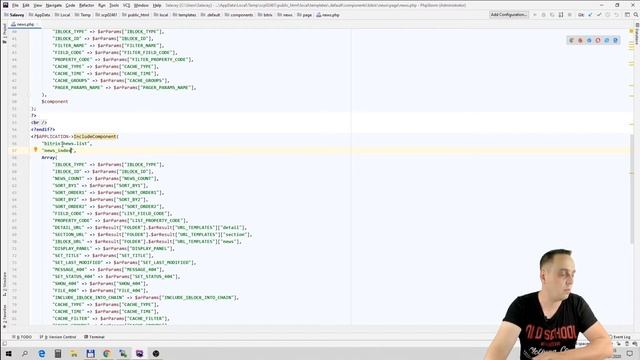The height and width of the screenshot is (360, 640).
Task: Click the floppy disk taskbar icon
Action: pyautogui.click(x=91, y=353)
